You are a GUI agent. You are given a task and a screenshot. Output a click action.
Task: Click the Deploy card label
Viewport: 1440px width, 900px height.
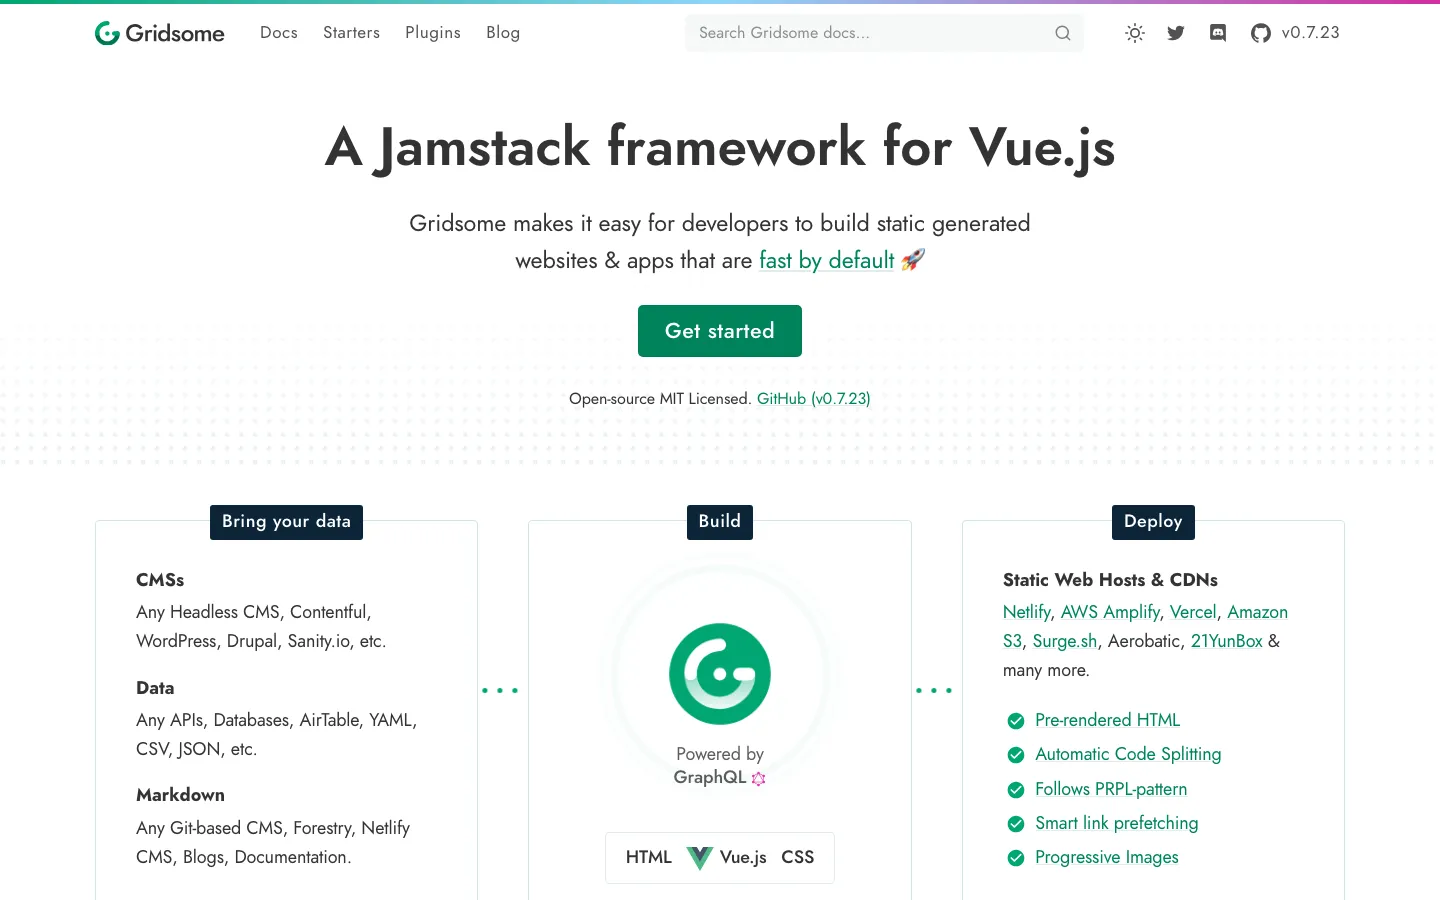1153,522
